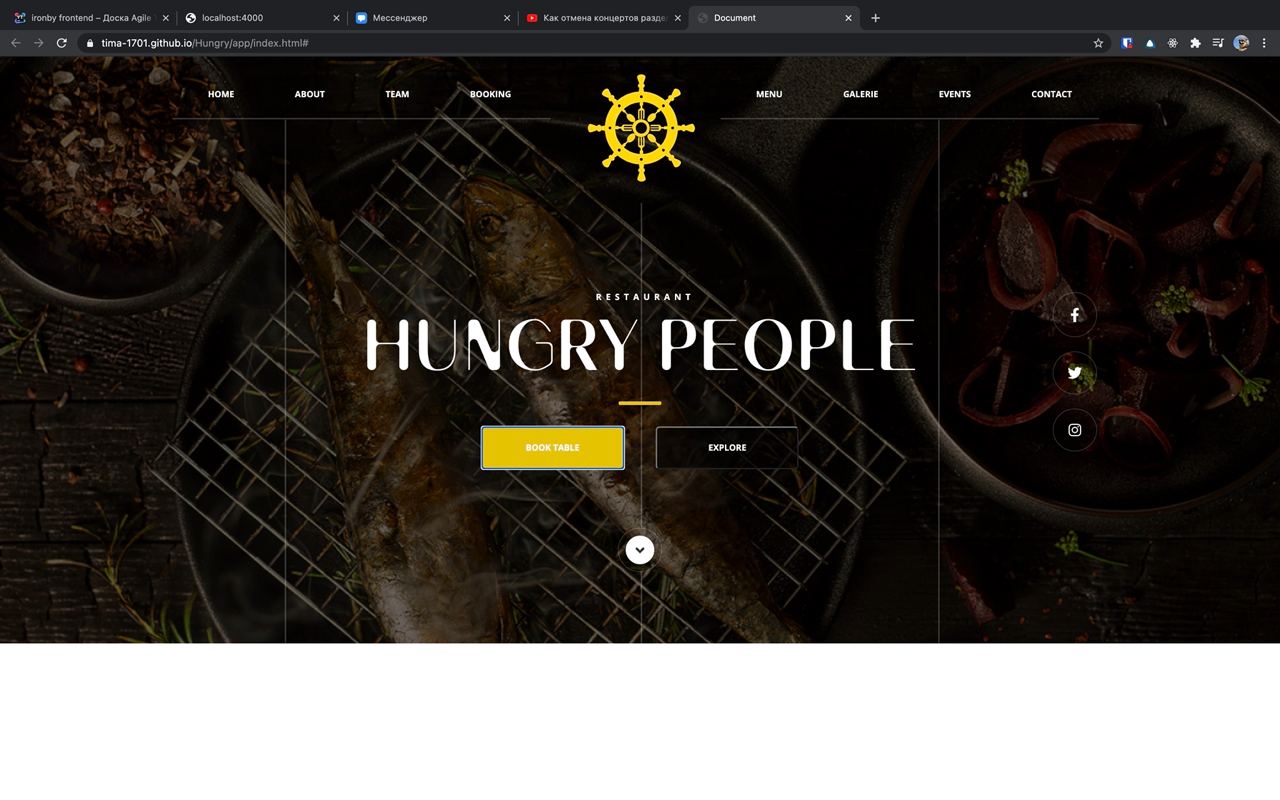Reload the page
The image size is (1280, 800).
(x=62, y=43)
